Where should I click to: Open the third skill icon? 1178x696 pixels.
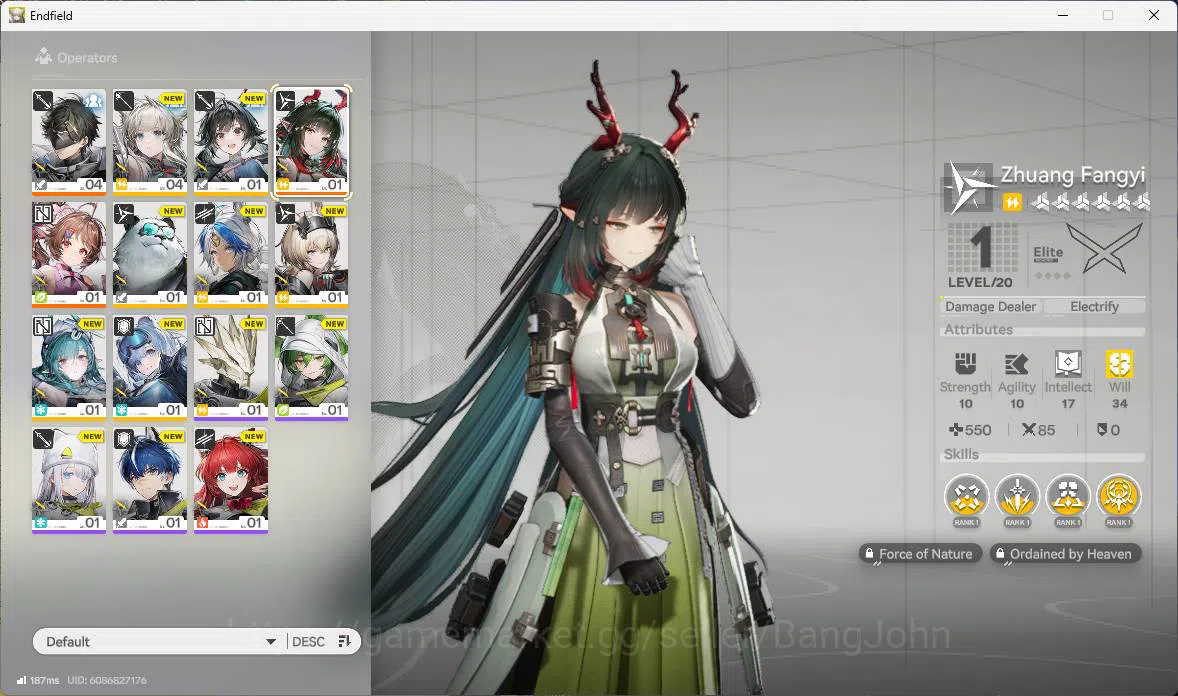[x=1068, y=499]
